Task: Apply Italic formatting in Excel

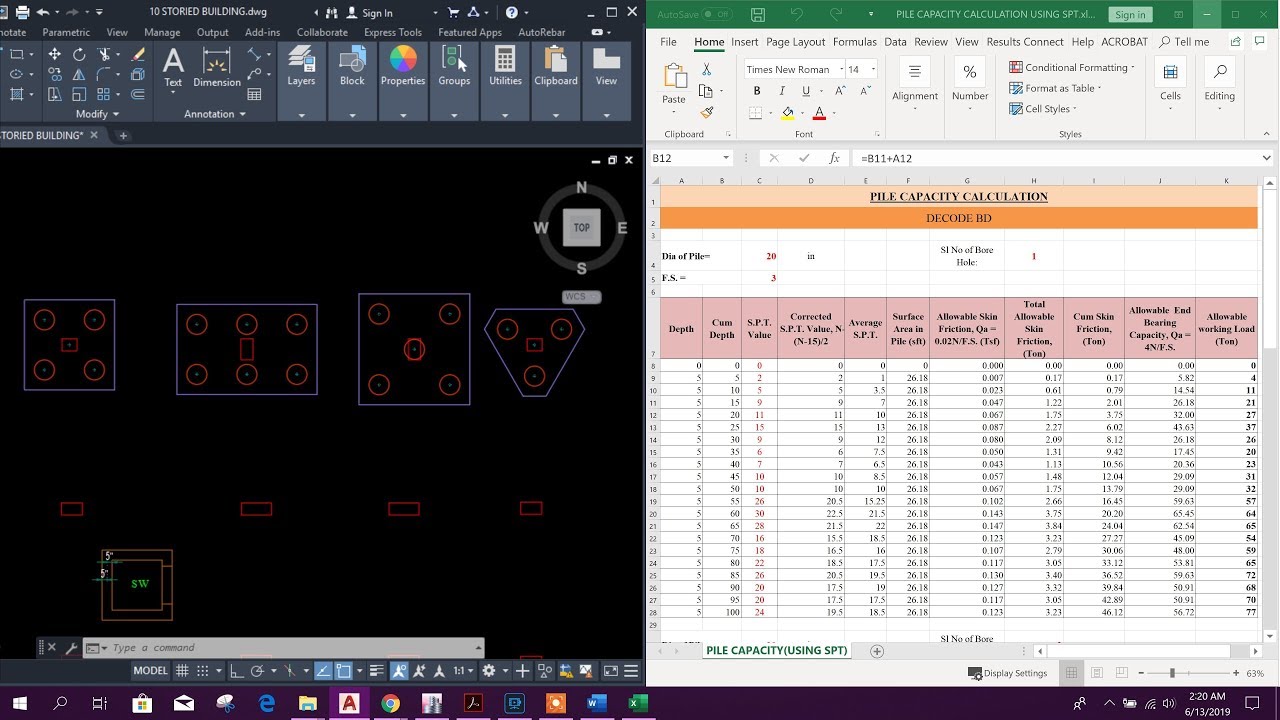Action: coord(782,91)
